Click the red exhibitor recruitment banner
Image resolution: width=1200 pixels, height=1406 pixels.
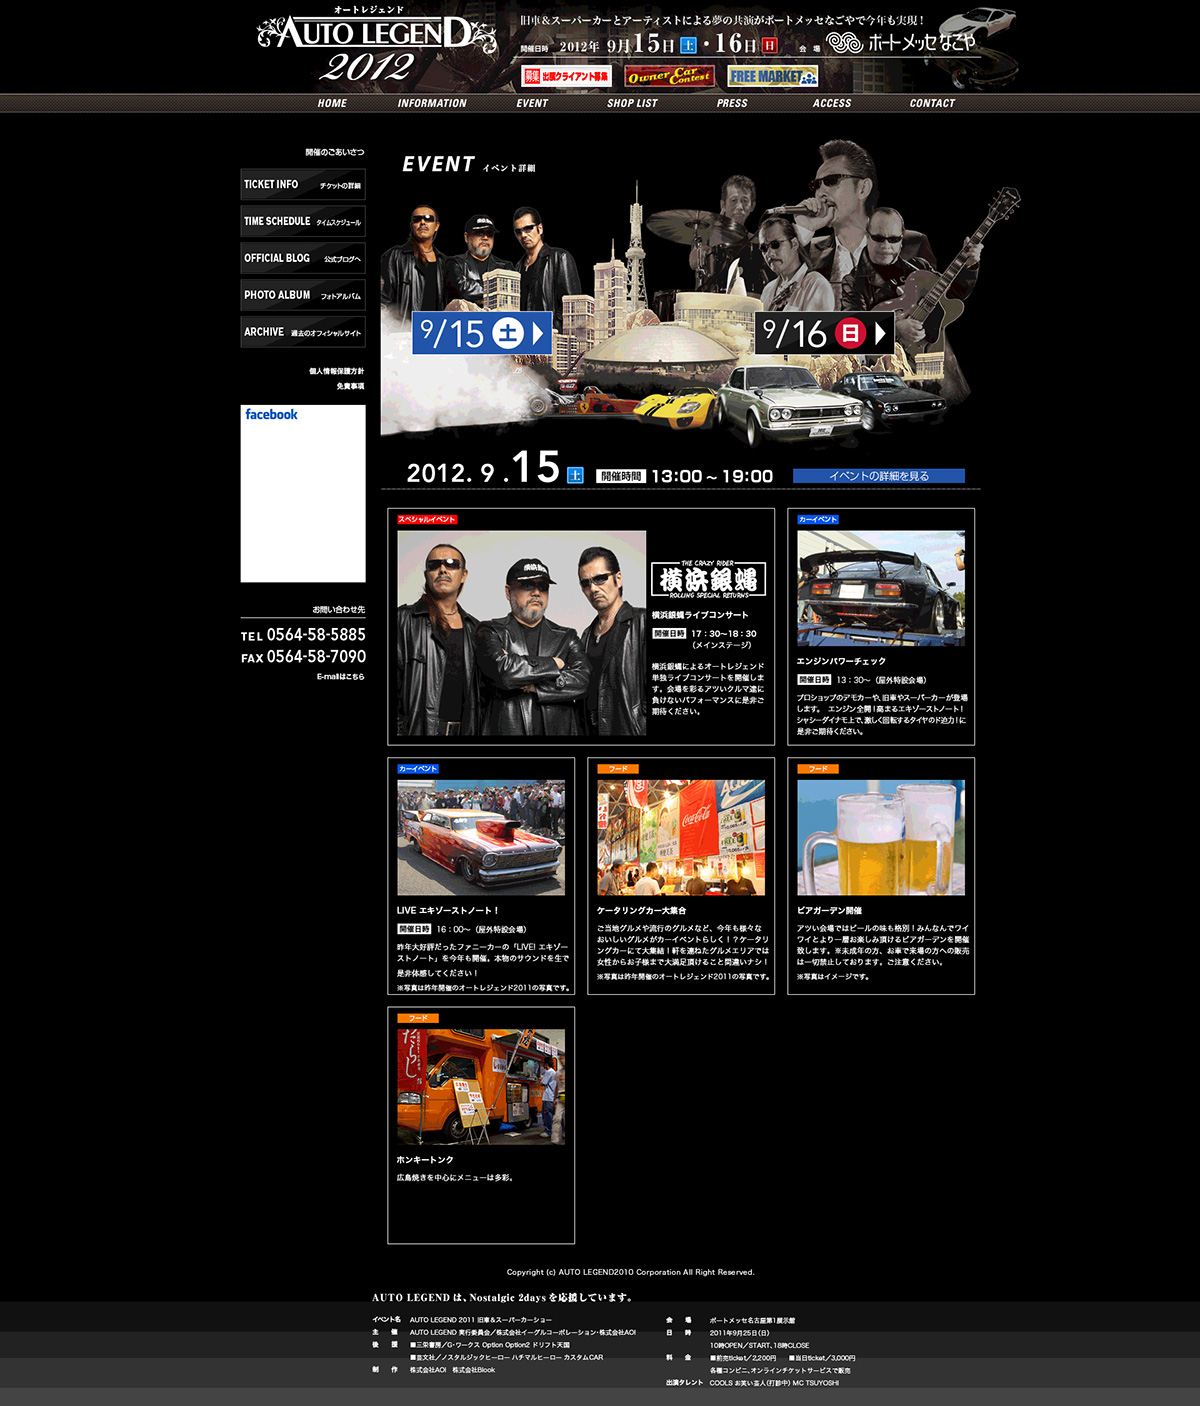pos(566,76)
